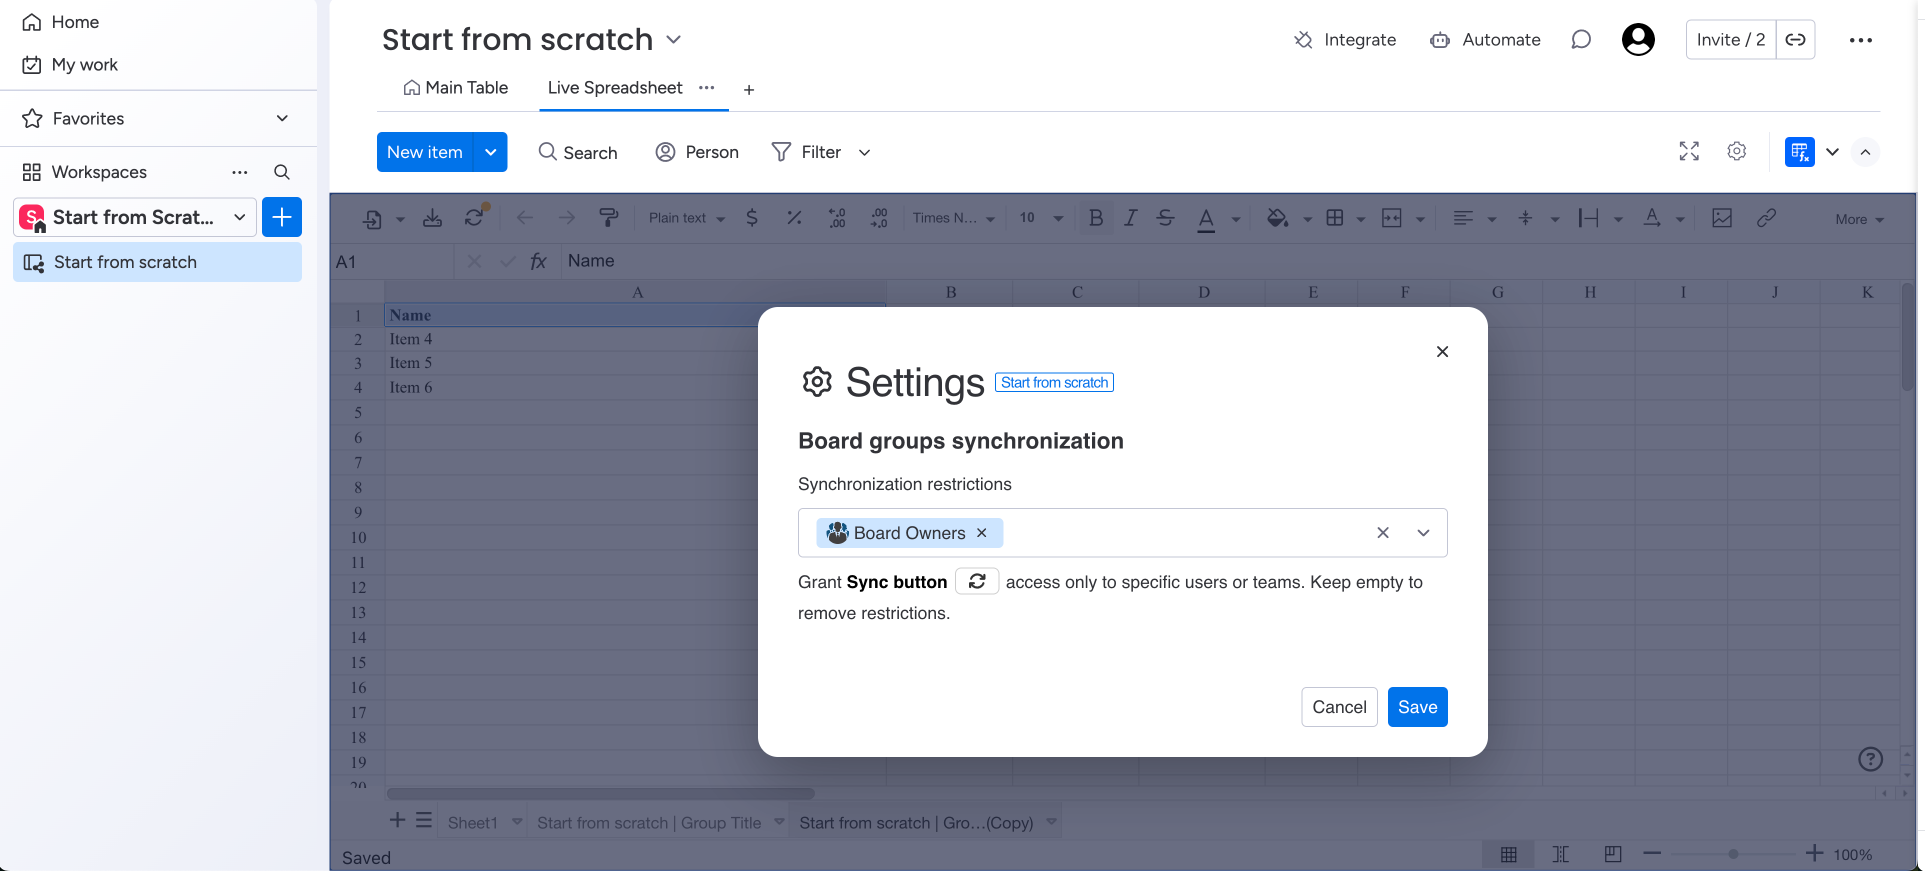Open My work in the sidebar

coord(84,65)
